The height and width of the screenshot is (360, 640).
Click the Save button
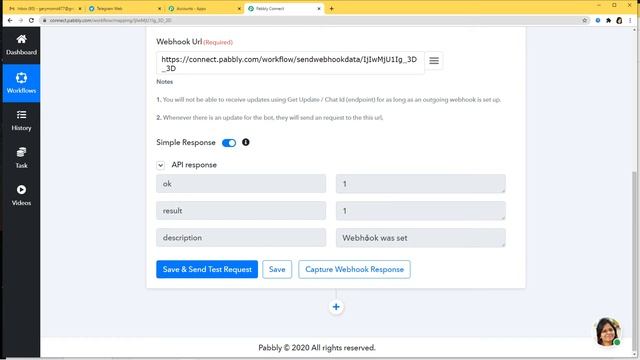(277, 269)
